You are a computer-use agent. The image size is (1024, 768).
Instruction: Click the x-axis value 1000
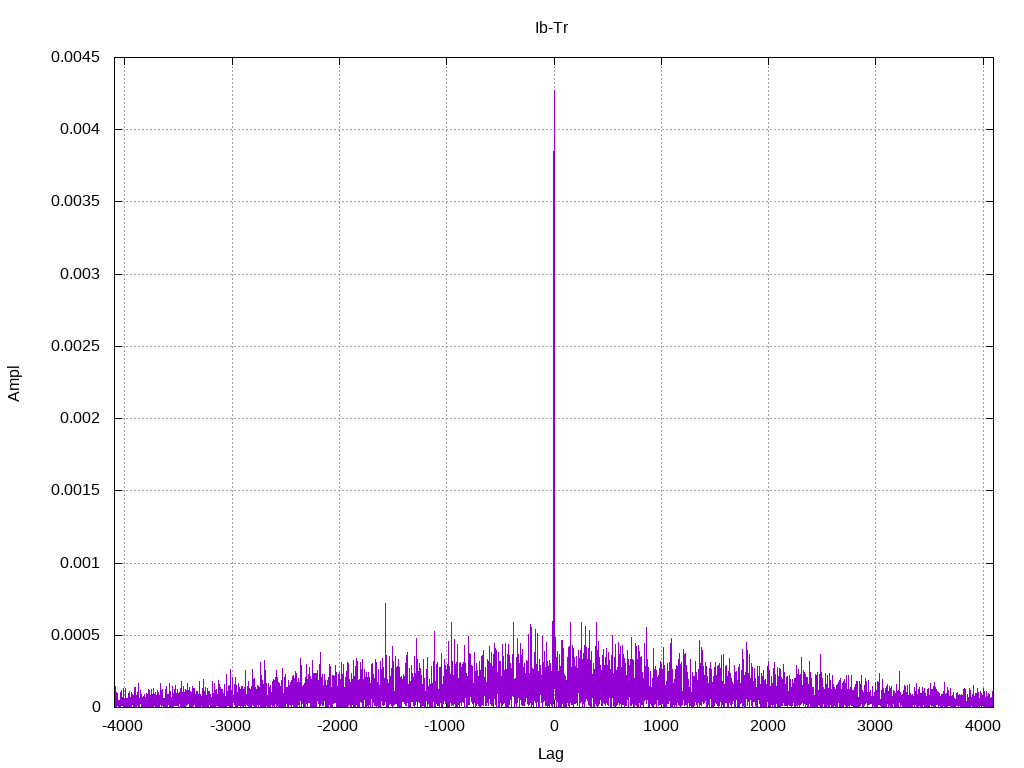click(661, 726)
